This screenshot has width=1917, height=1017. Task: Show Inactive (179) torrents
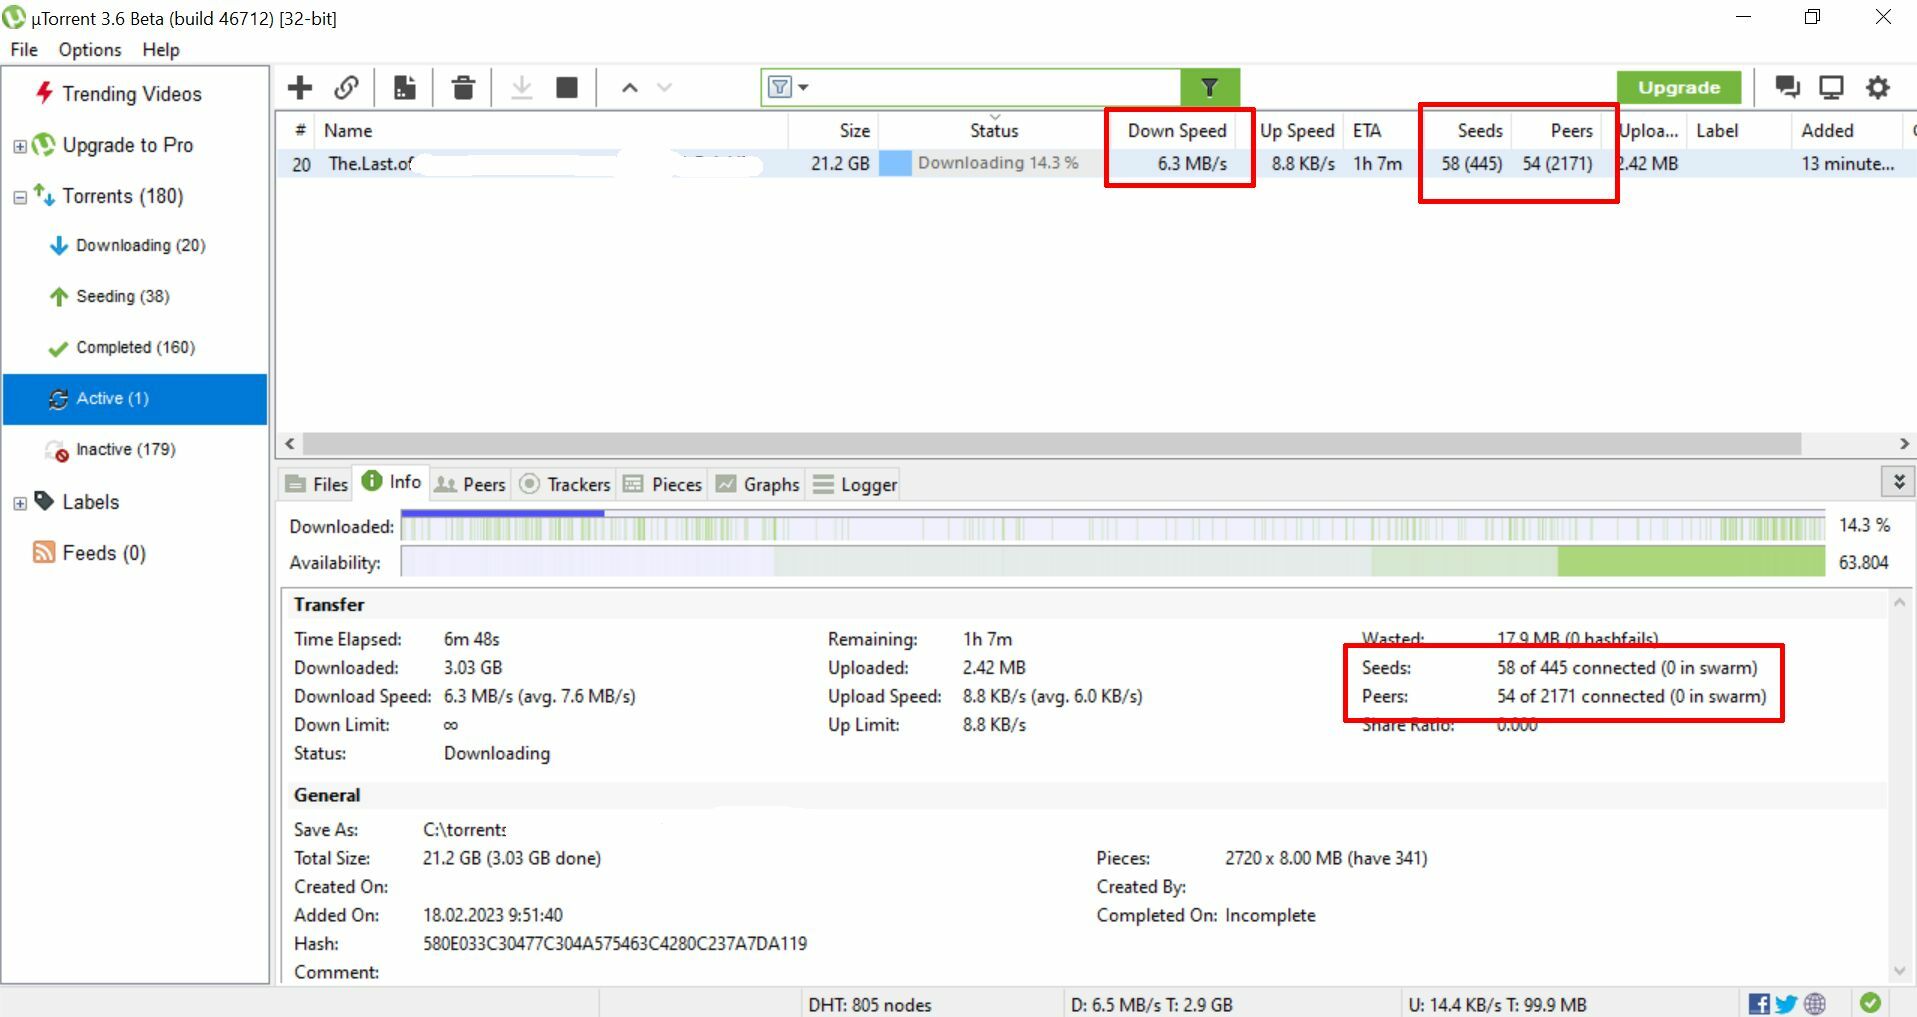point(125,450)
